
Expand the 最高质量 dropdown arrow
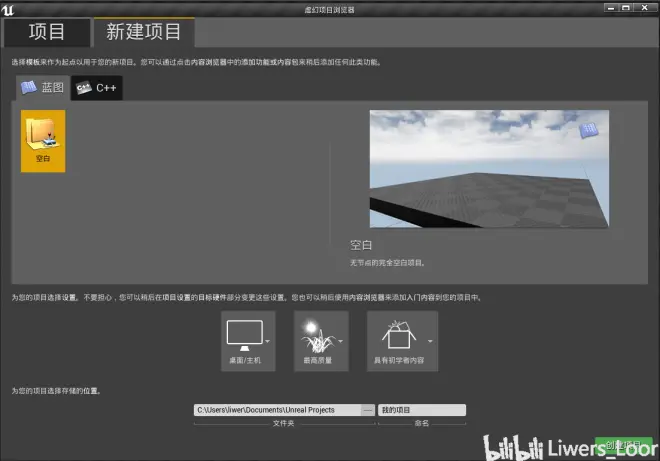pyautogui.click(x=341, y=341)
